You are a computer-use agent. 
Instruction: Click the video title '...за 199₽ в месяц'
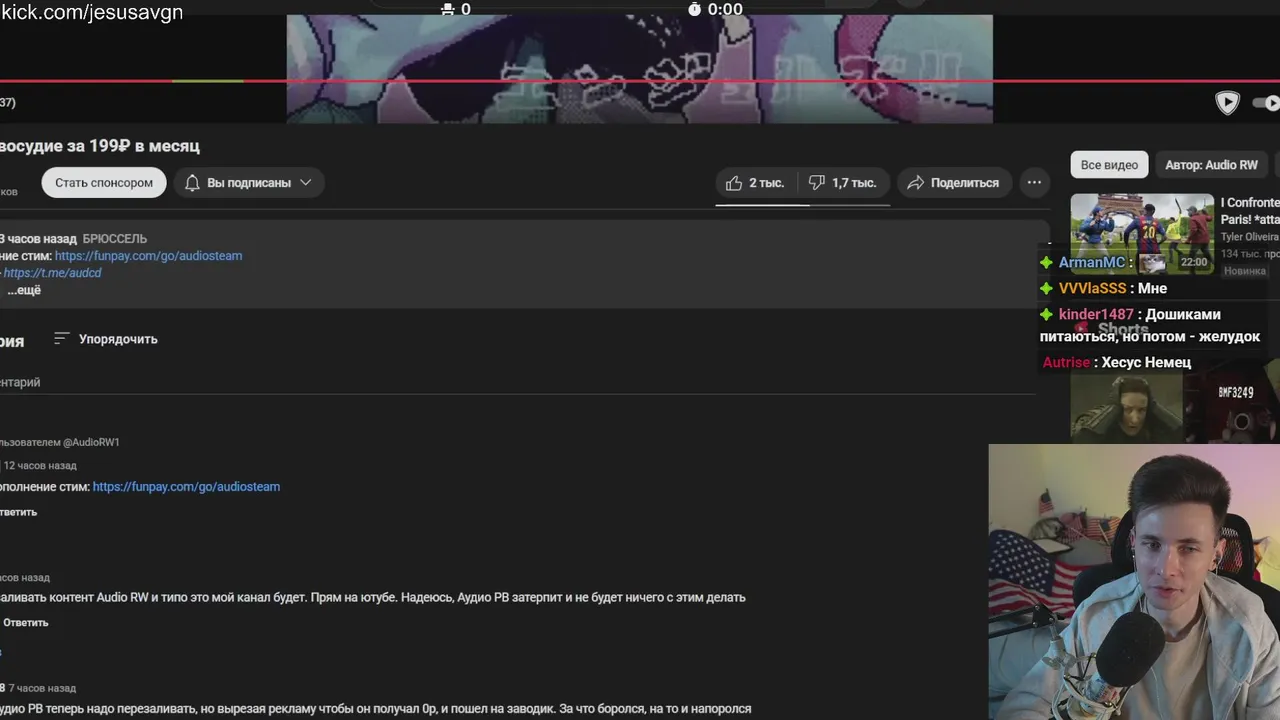point(100,146)
